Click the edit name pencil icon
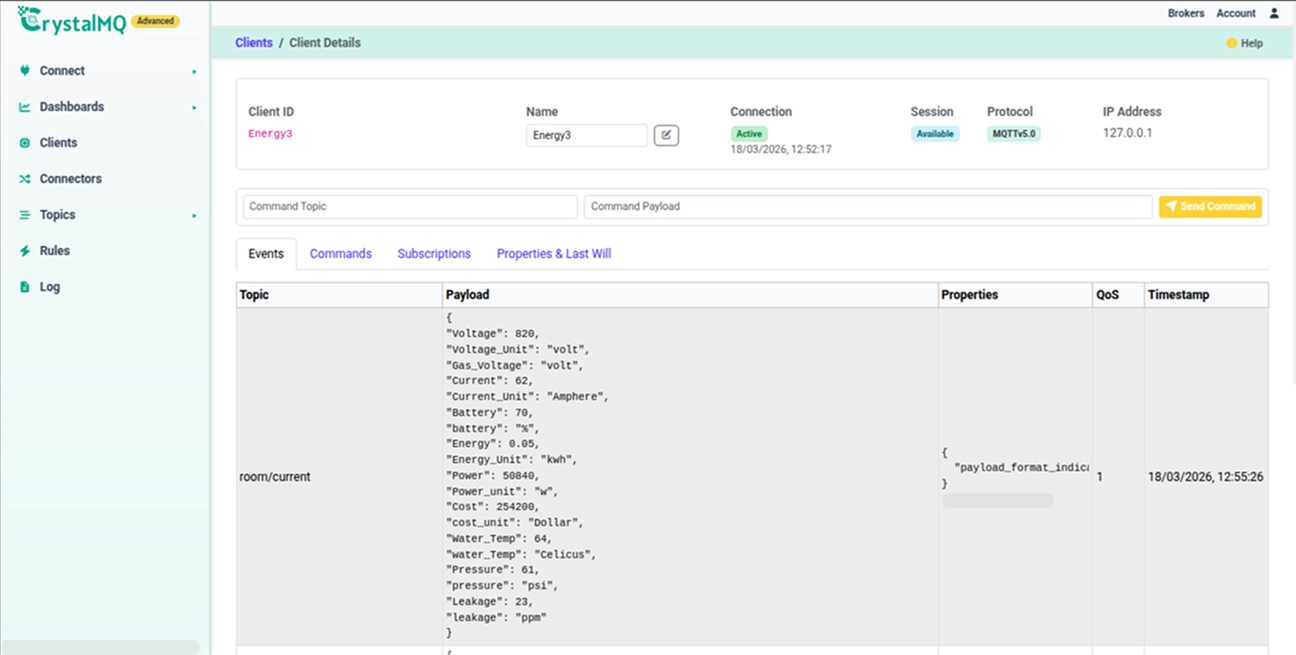 [666, 135]
